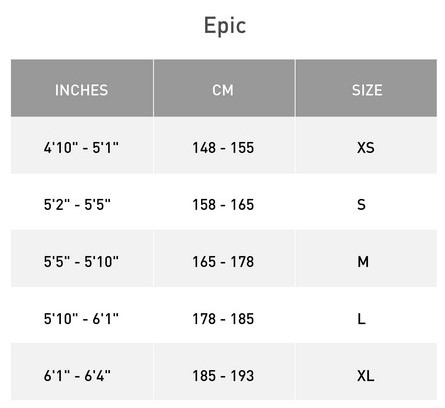Click the 5'2" - 5'5" height cell
Viewport: 445px width, 408px height.
coord(82,202)
